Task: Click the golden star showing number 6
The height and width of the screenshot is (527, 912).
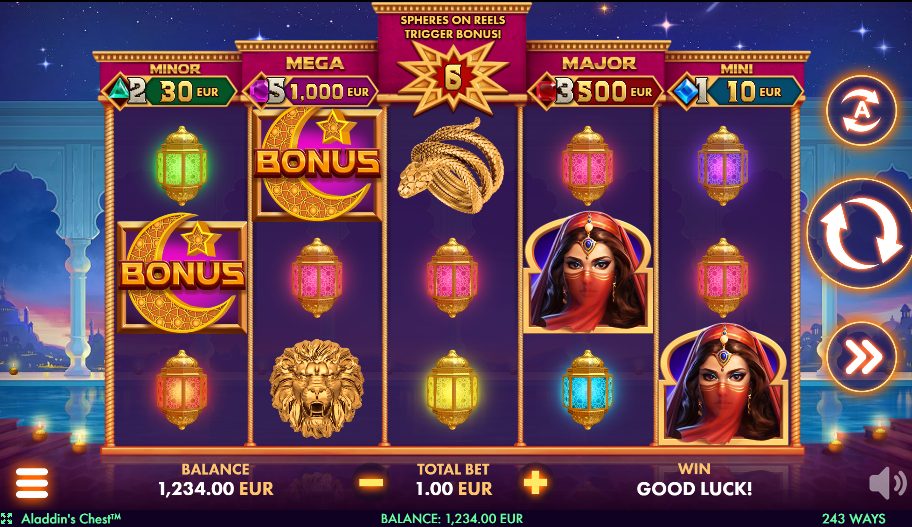Action: pos(453,77)
